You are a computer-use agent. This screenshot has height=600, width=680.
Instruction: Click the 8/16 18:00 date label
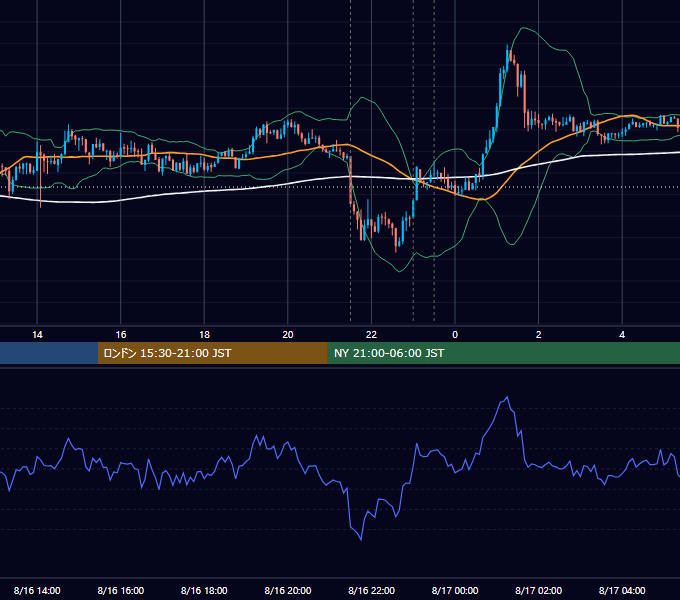tap(204, 590)
